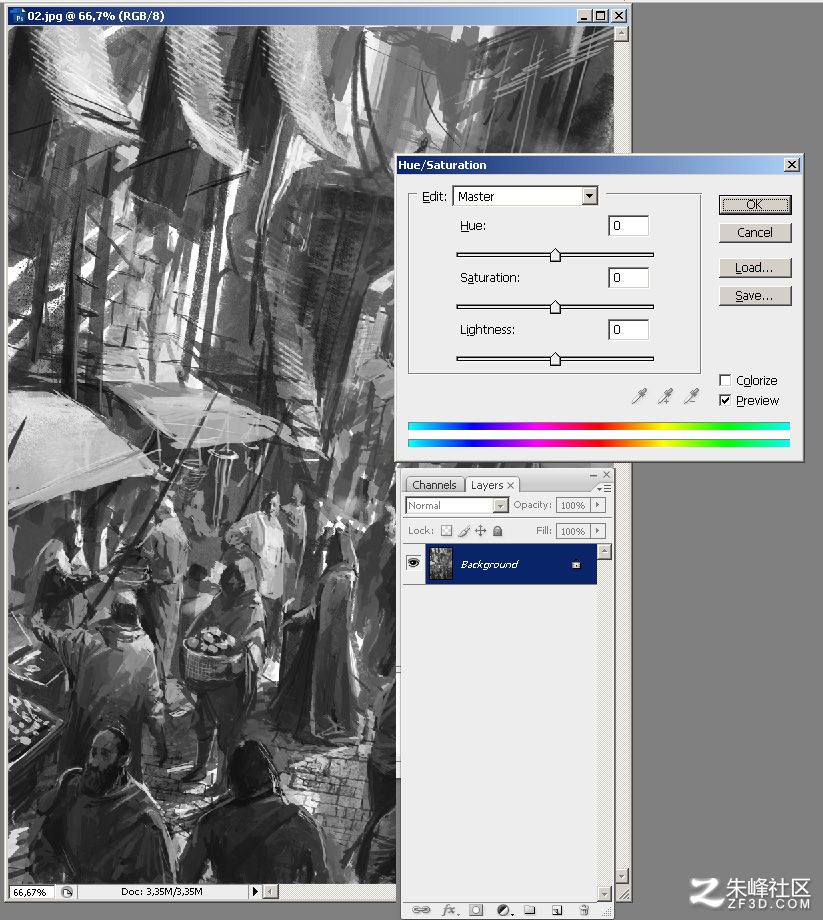
Task: Click the zoom percentage 66,67% field
Action: tap(32, 892)
